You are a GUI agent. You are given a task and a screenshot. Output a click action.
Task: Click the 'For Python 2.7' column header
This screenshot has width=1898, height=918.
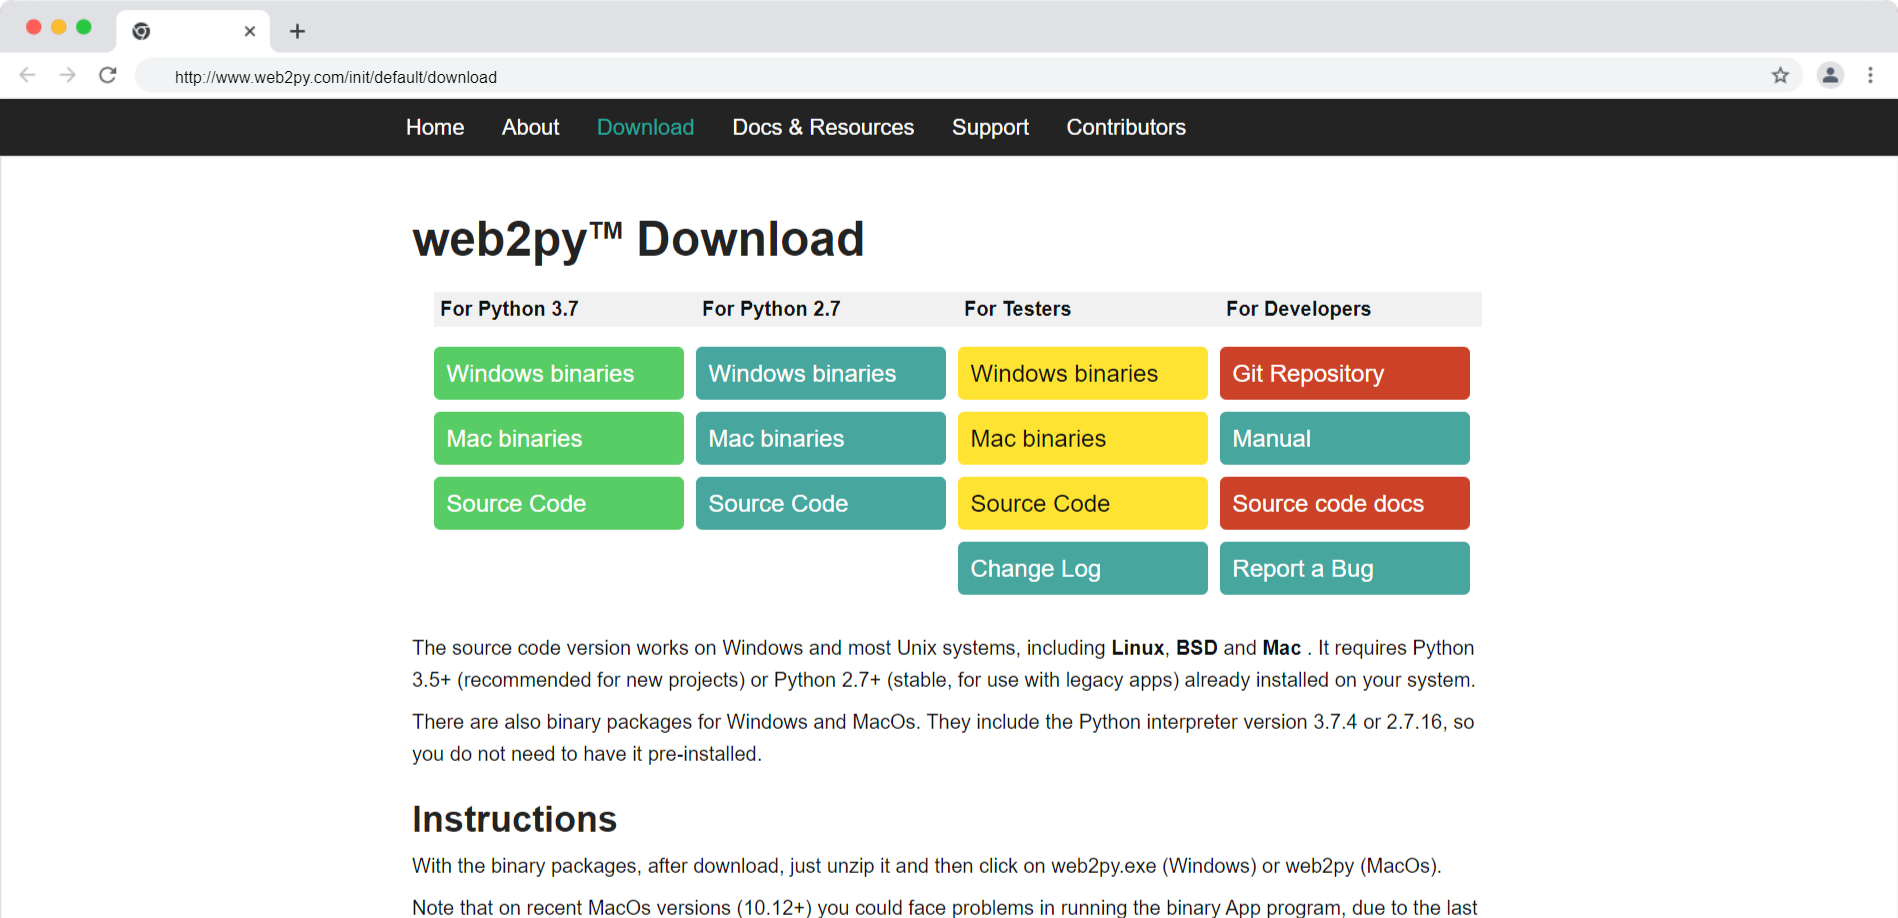[x=771, y=309]
